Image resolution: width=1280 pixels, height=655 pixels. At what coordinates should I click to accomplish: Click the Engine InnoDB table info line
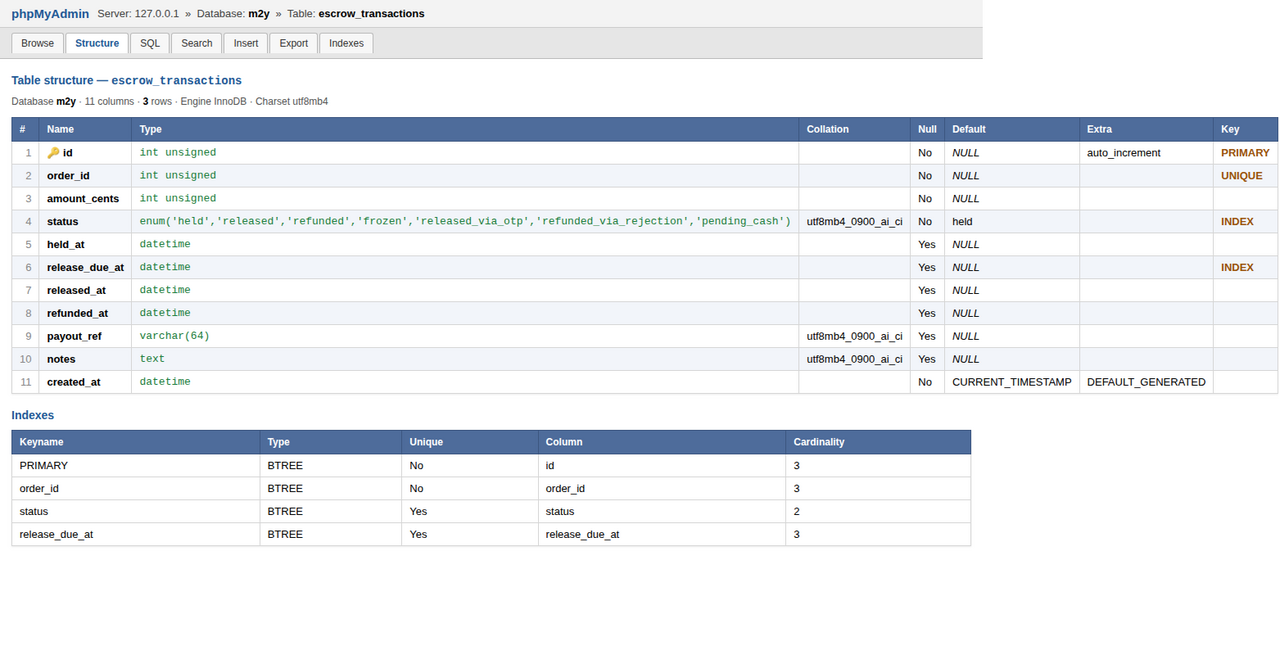tap(213, 102)
